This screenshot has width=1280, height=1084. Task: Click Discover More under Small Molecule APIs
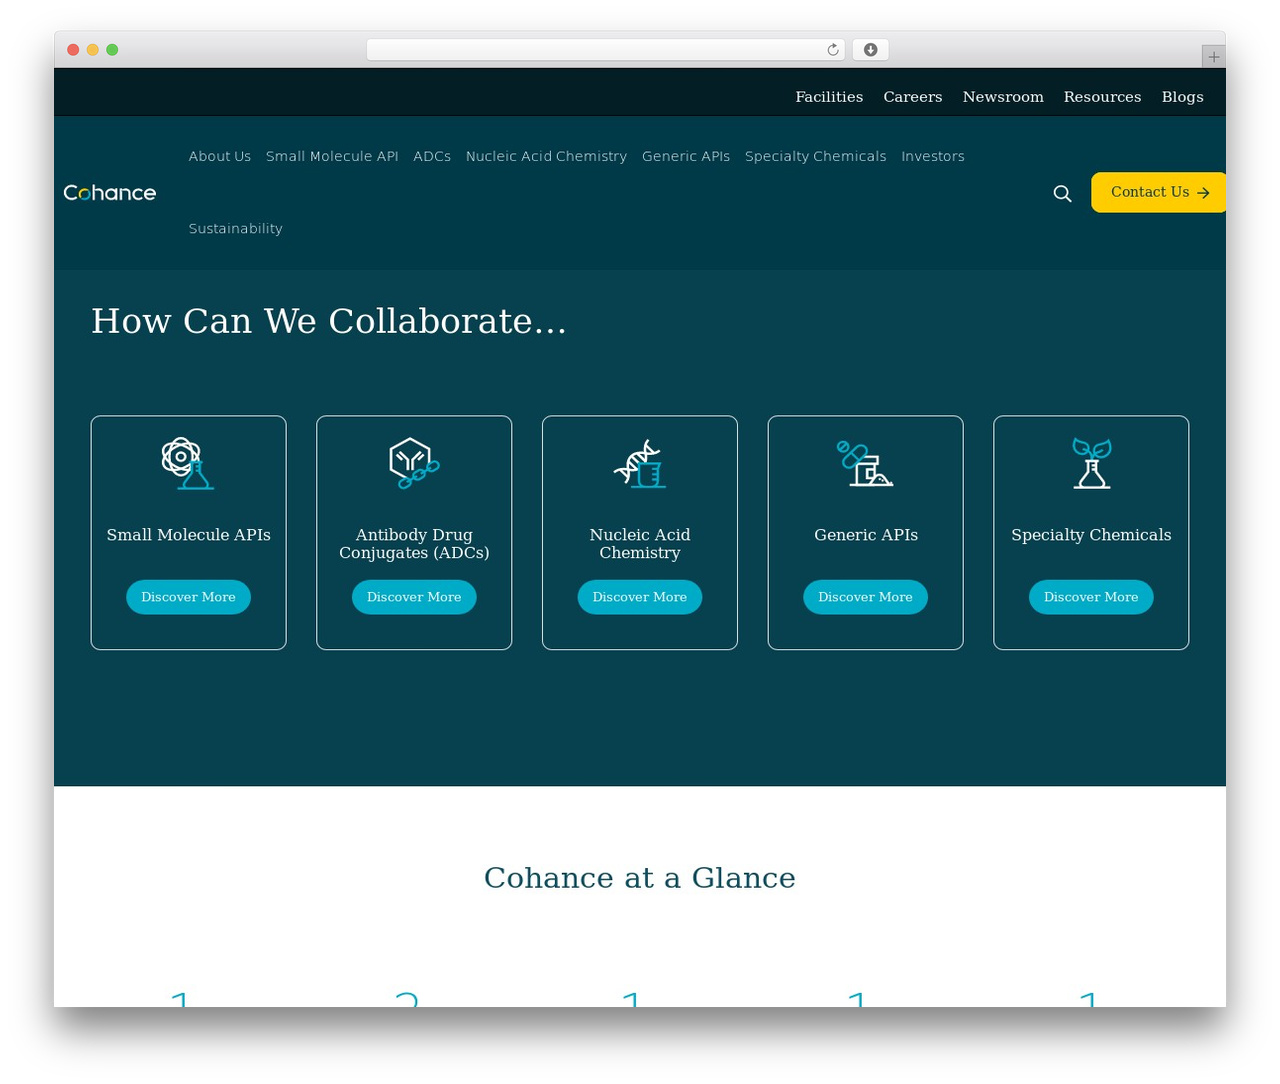click(188, 597)
